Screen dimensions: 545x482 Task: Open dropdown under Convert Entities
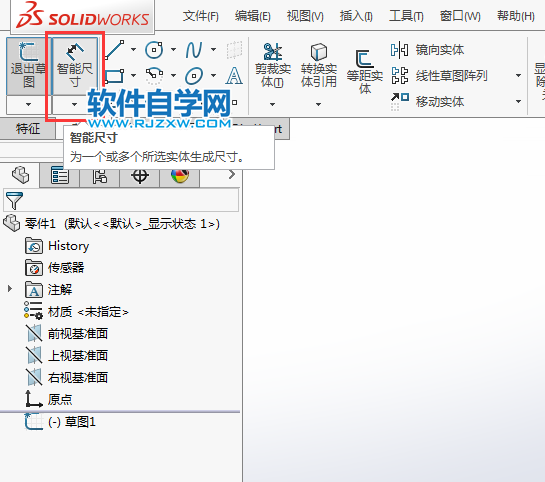pyautogui.click(x=318, y=104)
